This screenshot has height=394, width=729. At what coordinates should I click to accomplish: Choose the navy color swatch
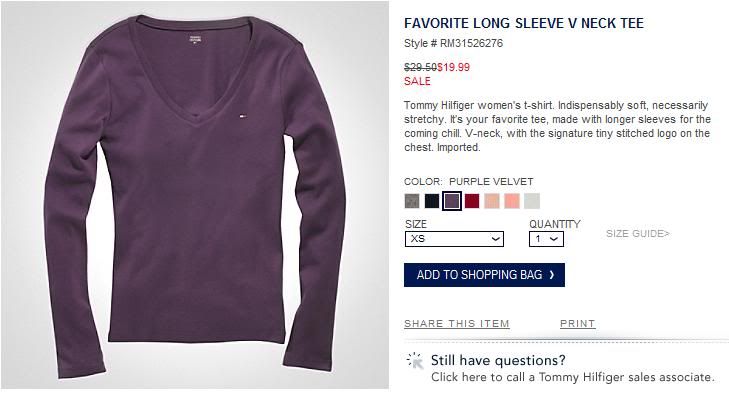(x=432, y=201)
